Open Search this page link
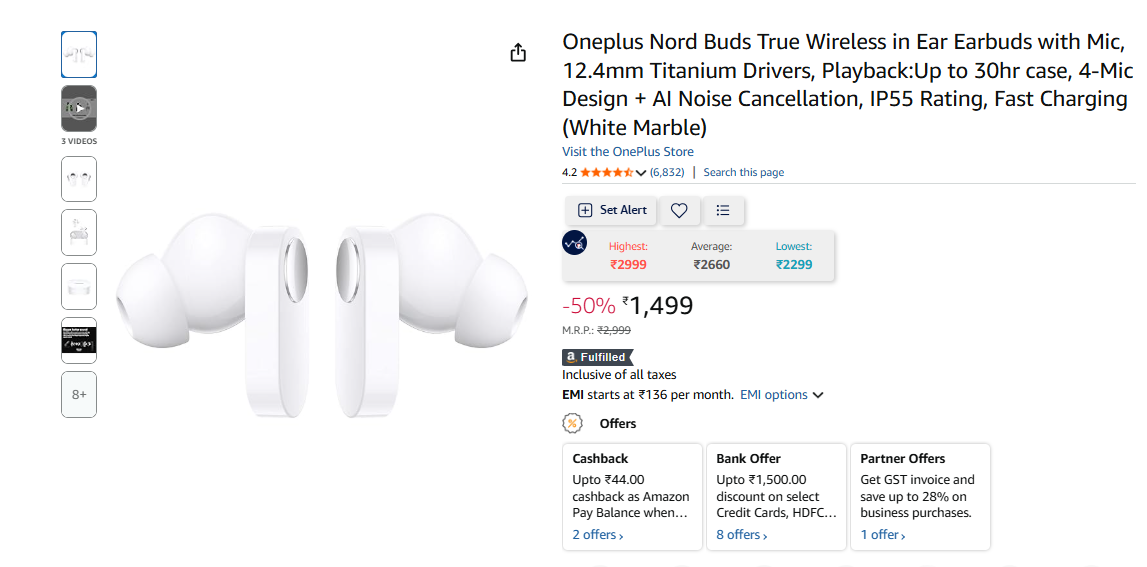1147x567 pixels. coord(743,172)
